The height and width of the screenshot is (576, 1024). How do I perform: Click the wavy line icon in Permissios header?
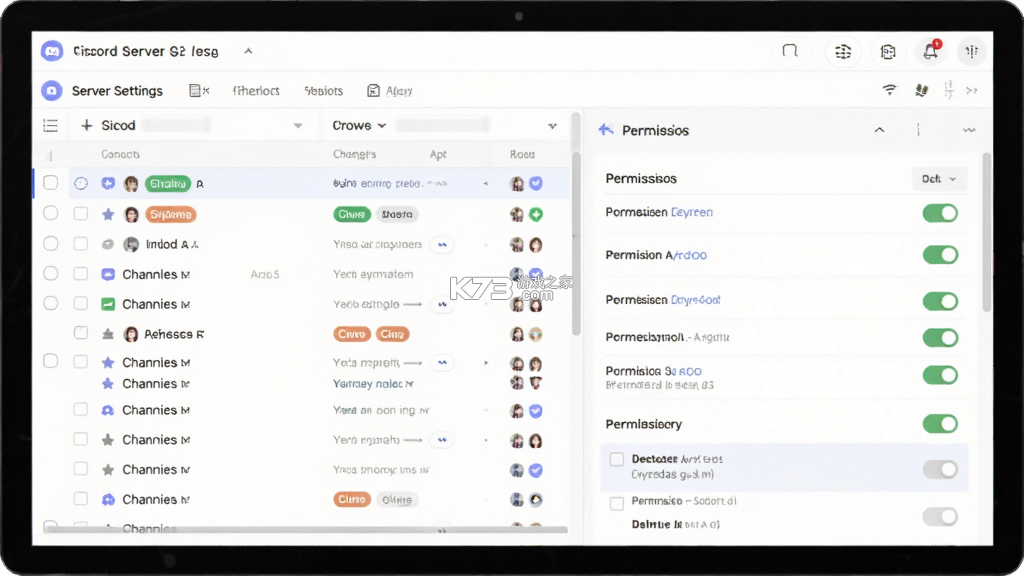tap(969, 130)
